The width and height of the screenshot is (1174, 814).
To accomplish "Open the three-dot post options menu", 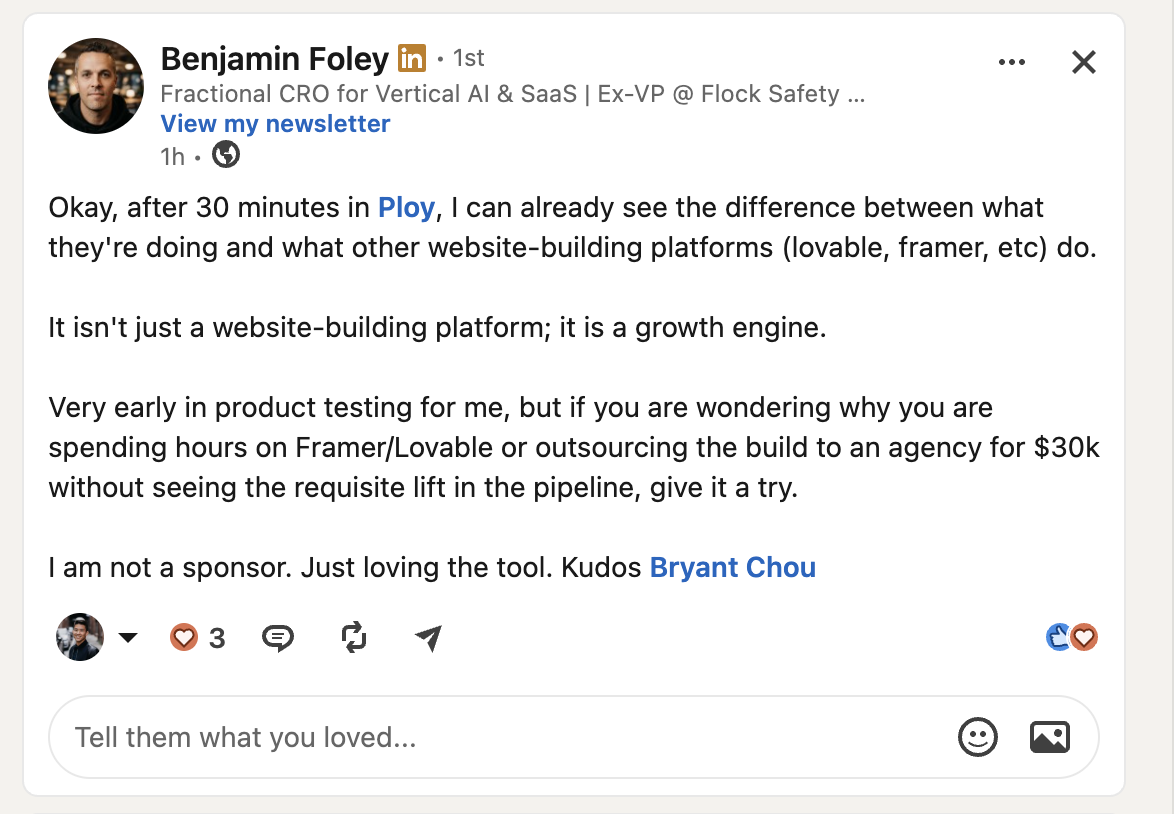I will point(1012,62).
